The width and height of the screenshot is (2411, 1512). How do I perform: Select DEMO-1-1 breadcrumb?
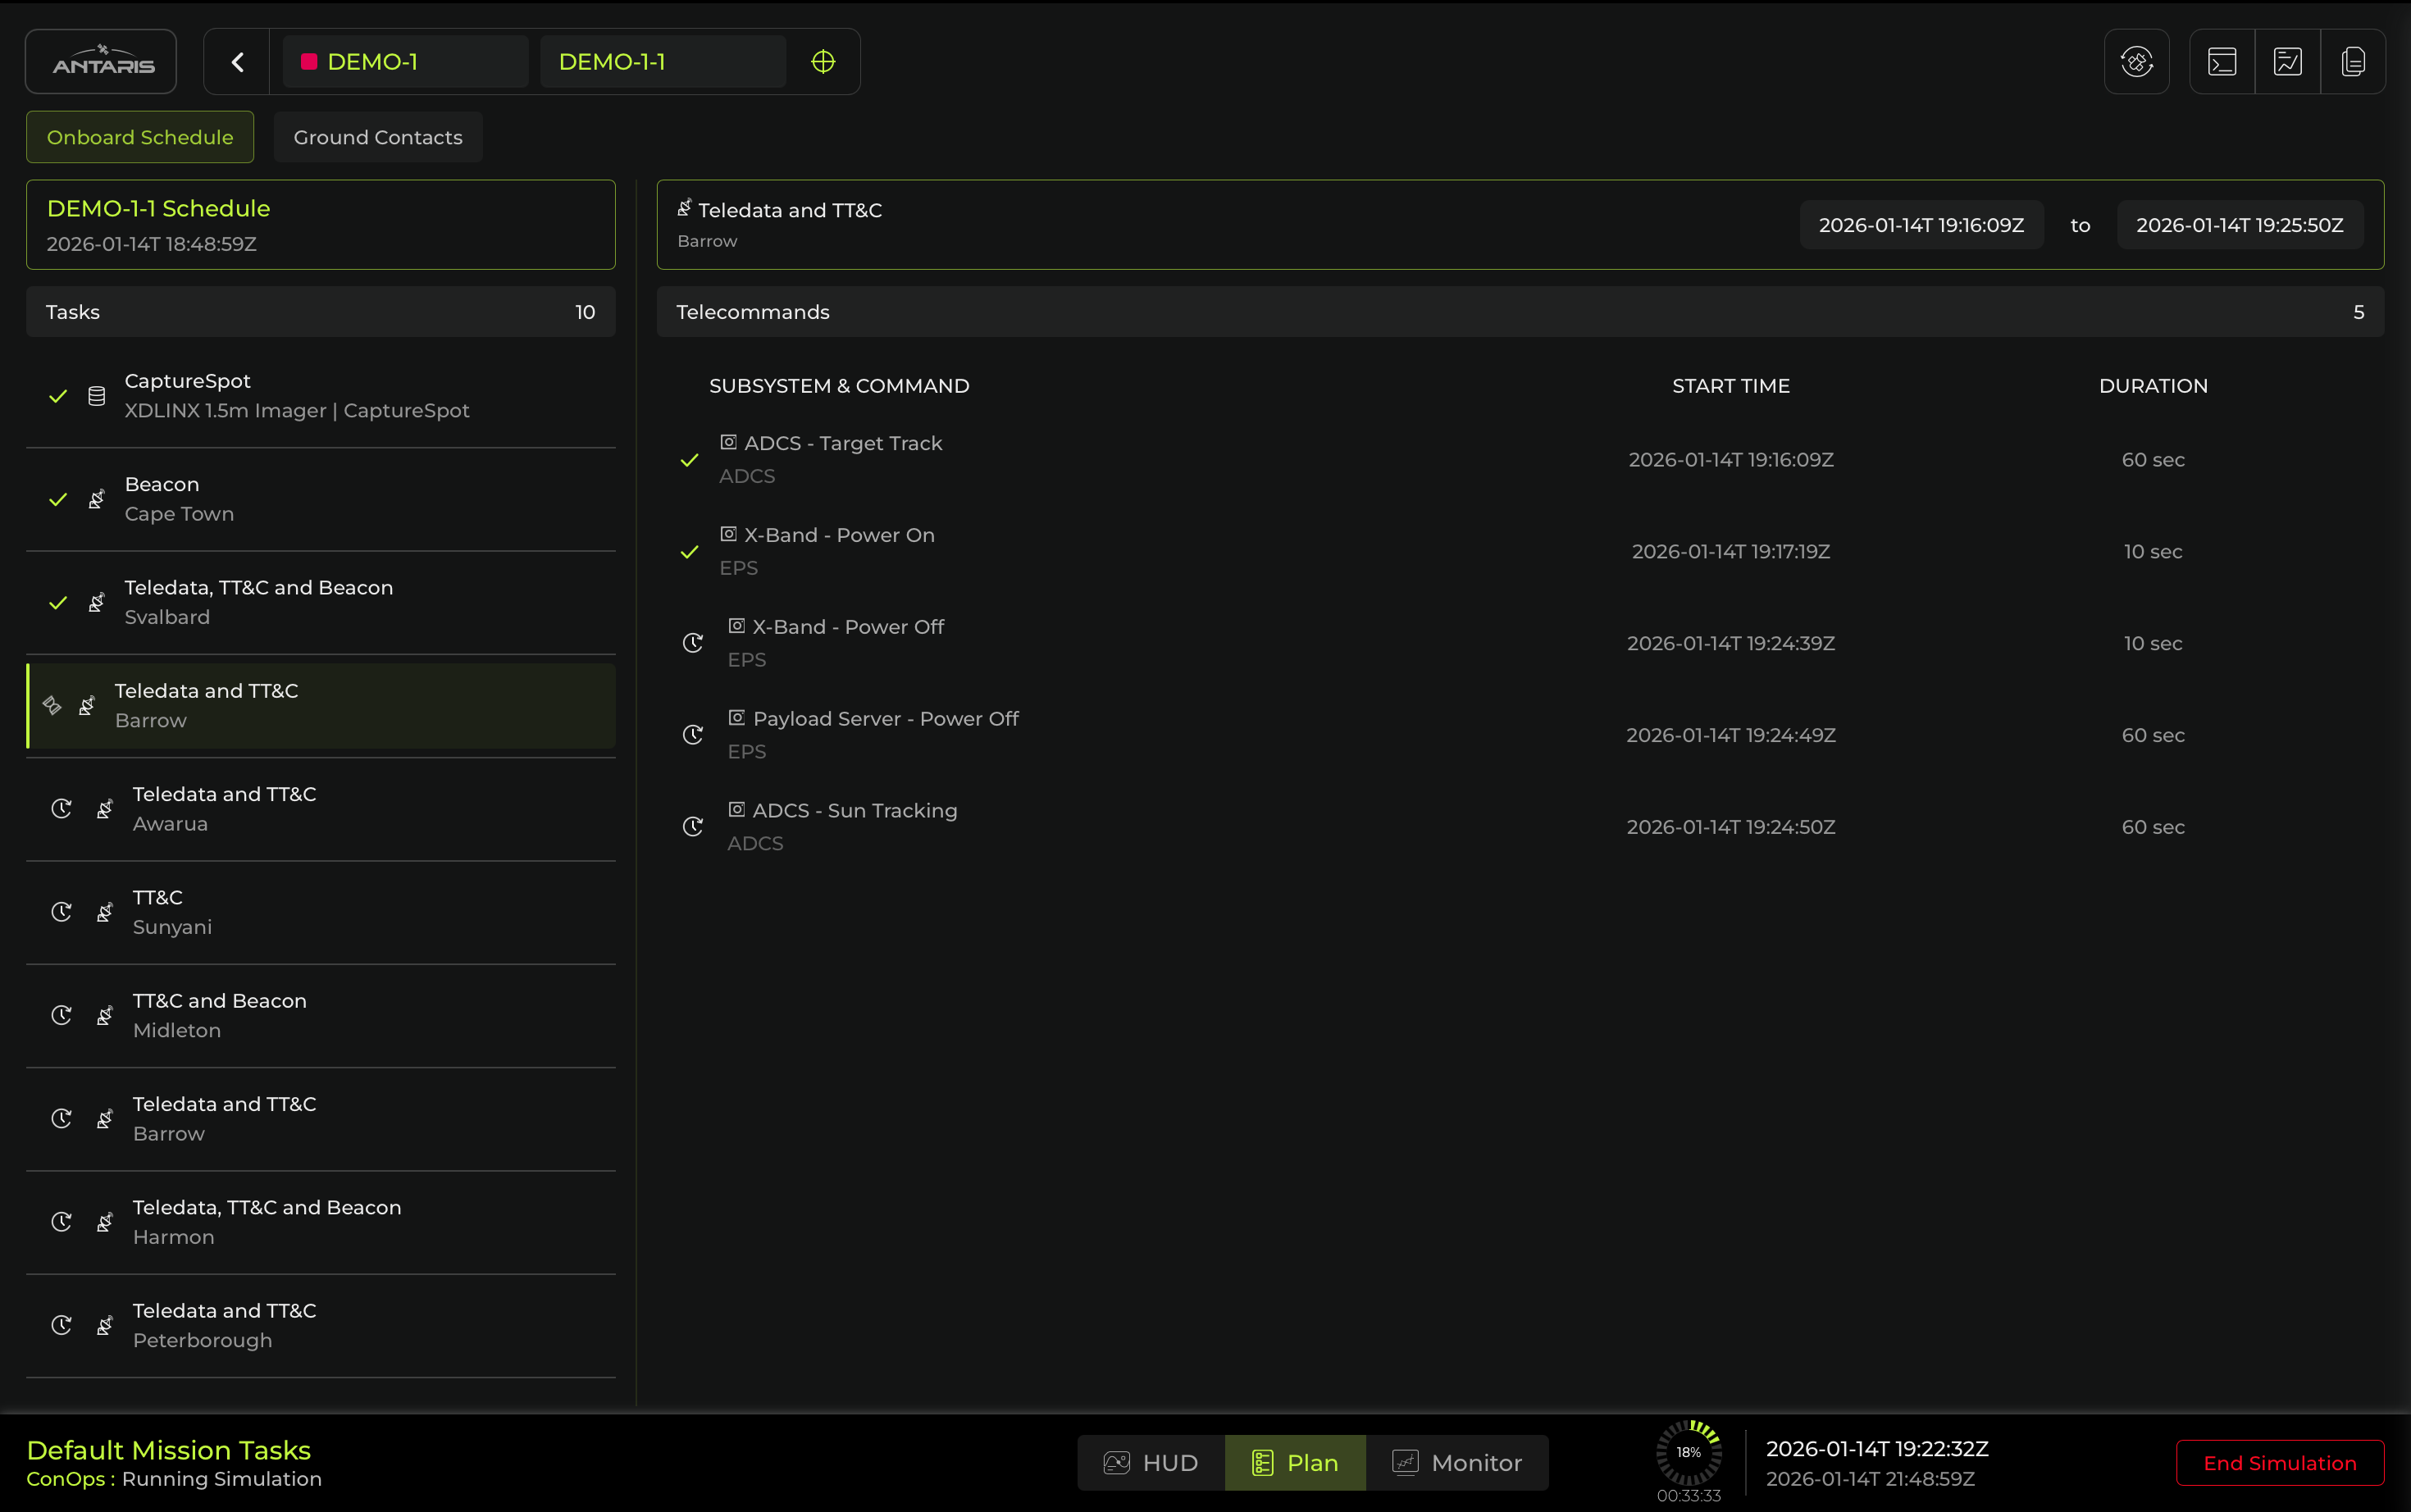[x=663, y=62]
